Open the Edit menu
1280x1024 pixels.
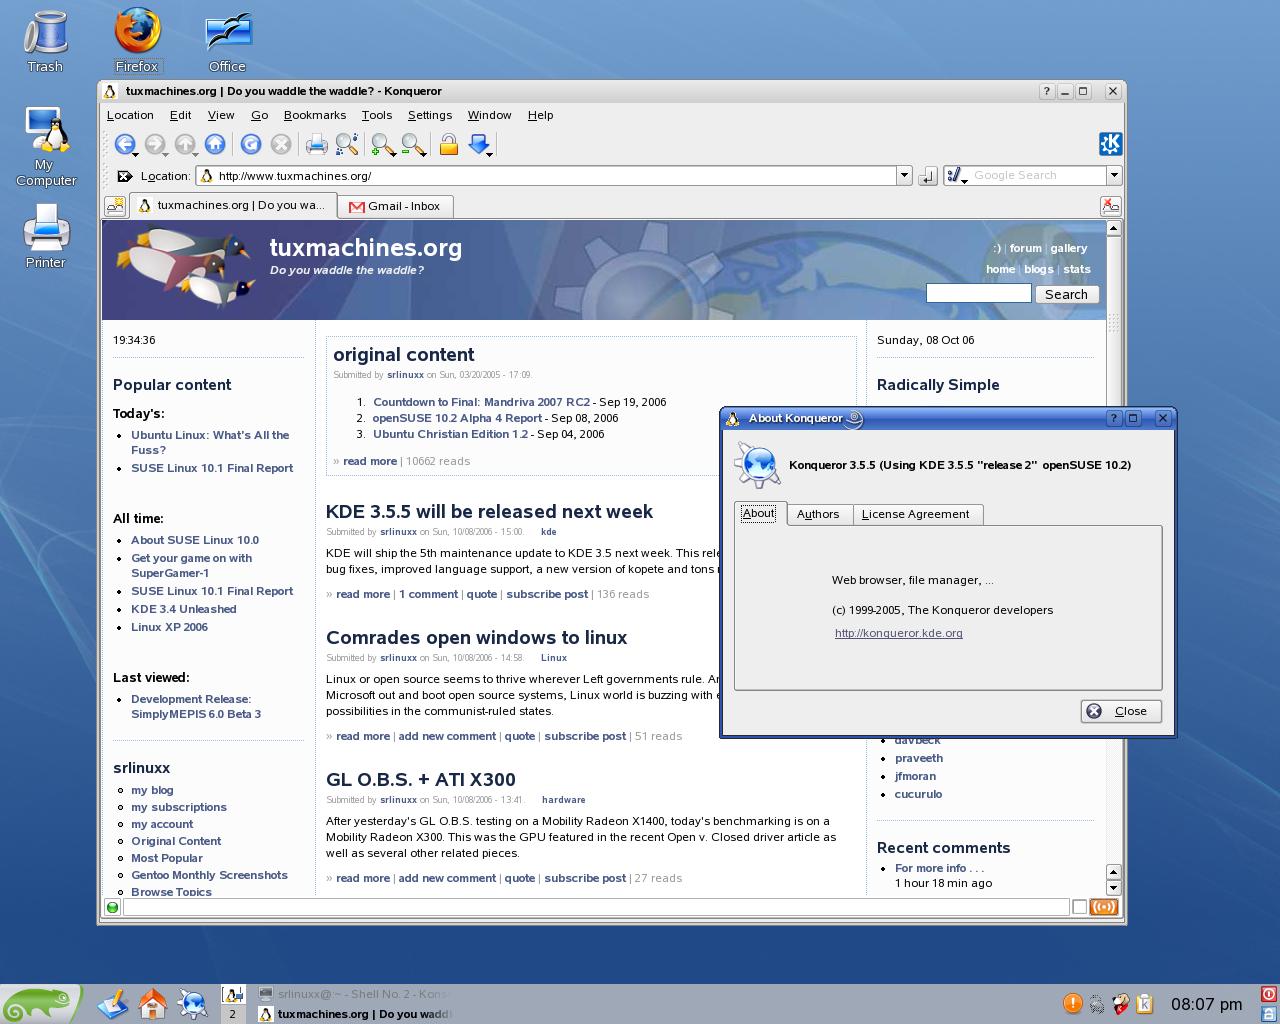(180, 115)
